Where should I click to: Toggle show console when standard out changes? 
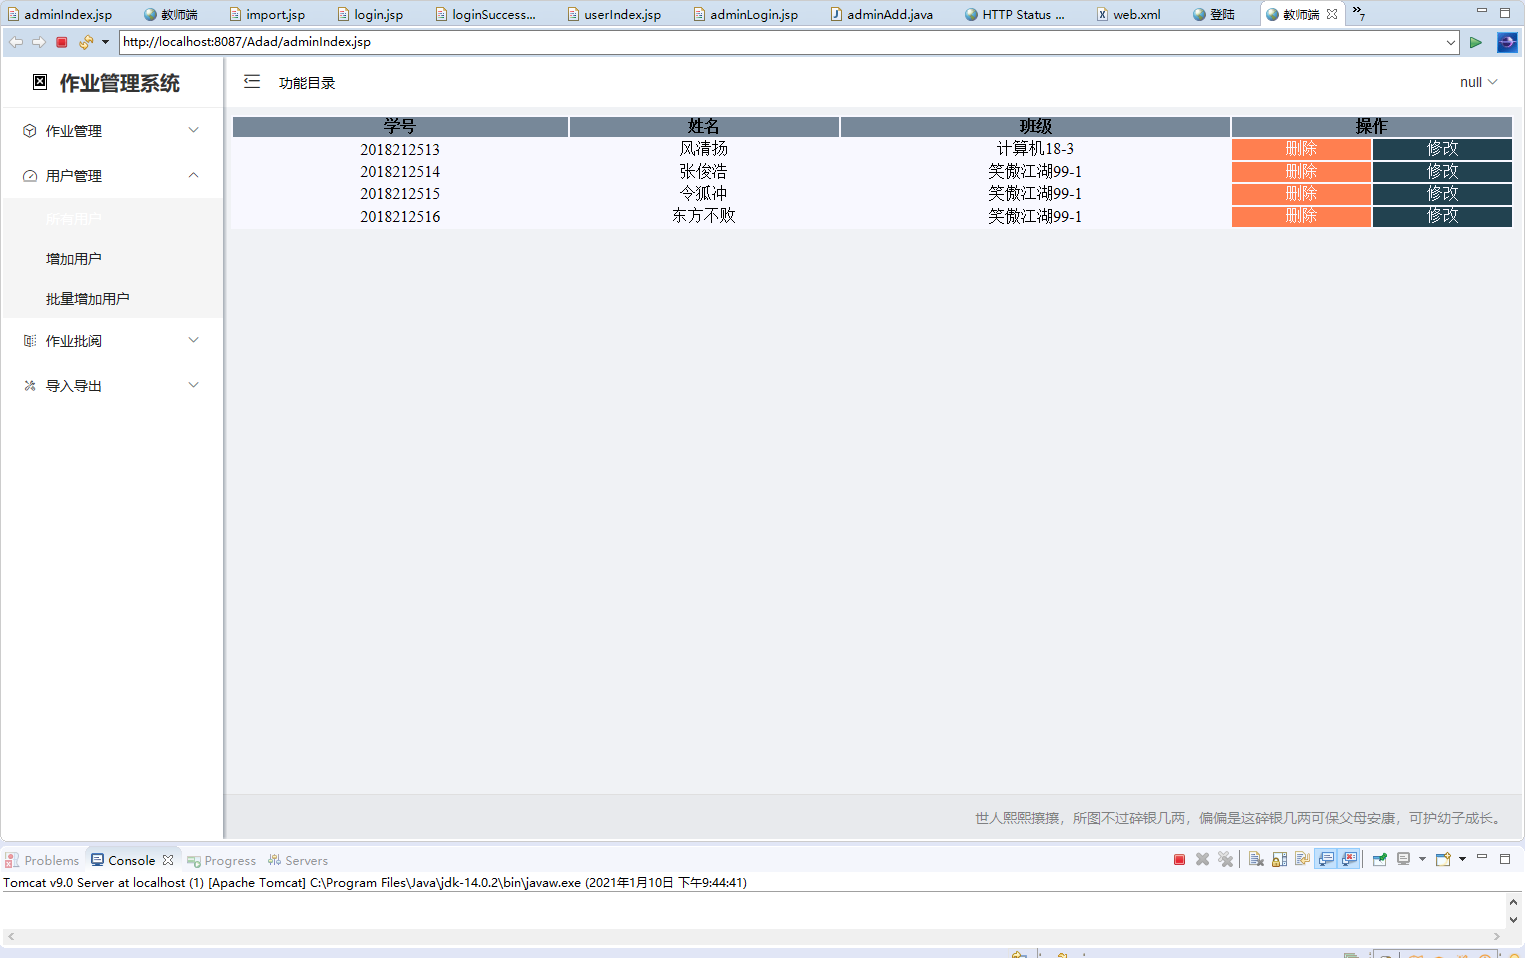(1326, 859)
